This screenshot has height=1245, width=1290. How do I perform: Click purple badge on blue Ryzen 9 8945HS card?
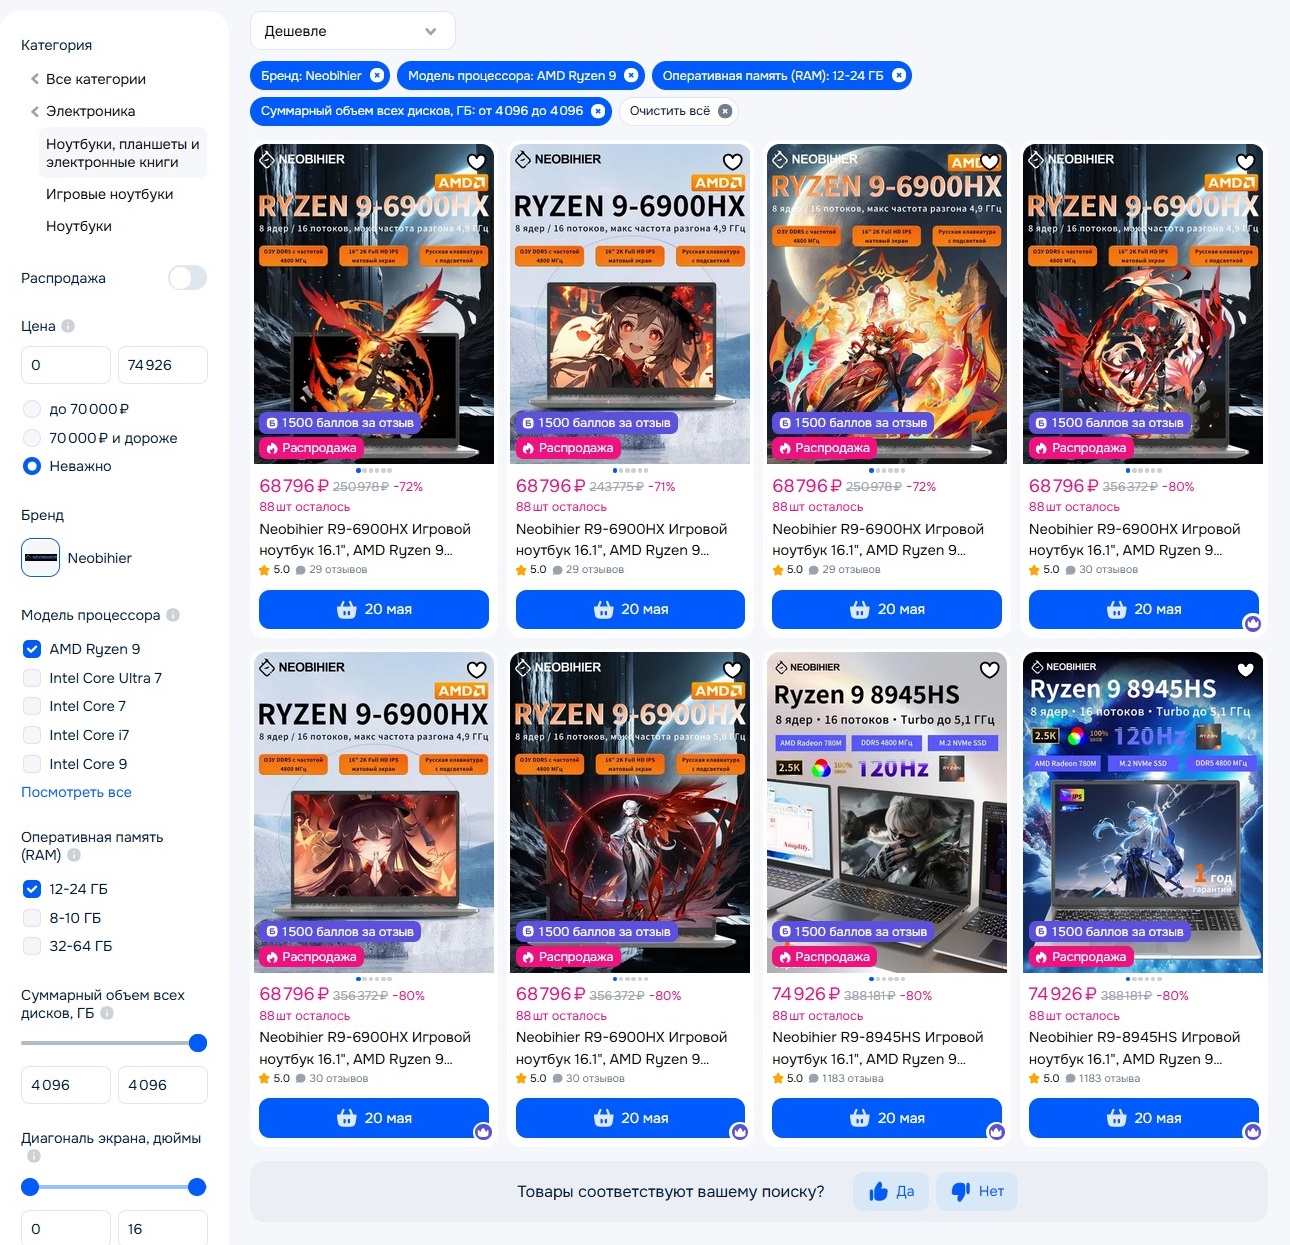click(x=1252, y=1132)
